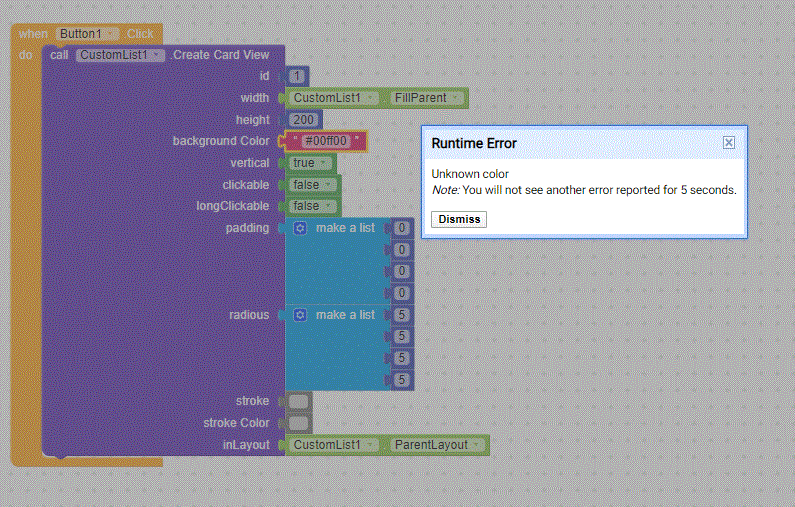The width and height of the screenshot is (795, 507).
Task: Click the radious list mutator gear icon
Action: pos(300,315)
